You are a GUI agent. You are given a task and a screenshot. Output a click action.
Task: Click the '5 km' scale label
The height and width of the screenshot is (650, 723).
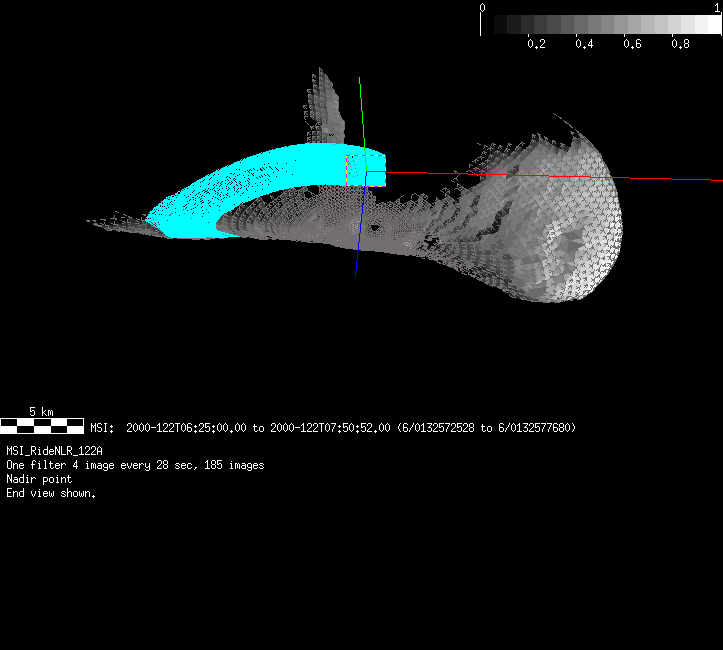(41, 411)
